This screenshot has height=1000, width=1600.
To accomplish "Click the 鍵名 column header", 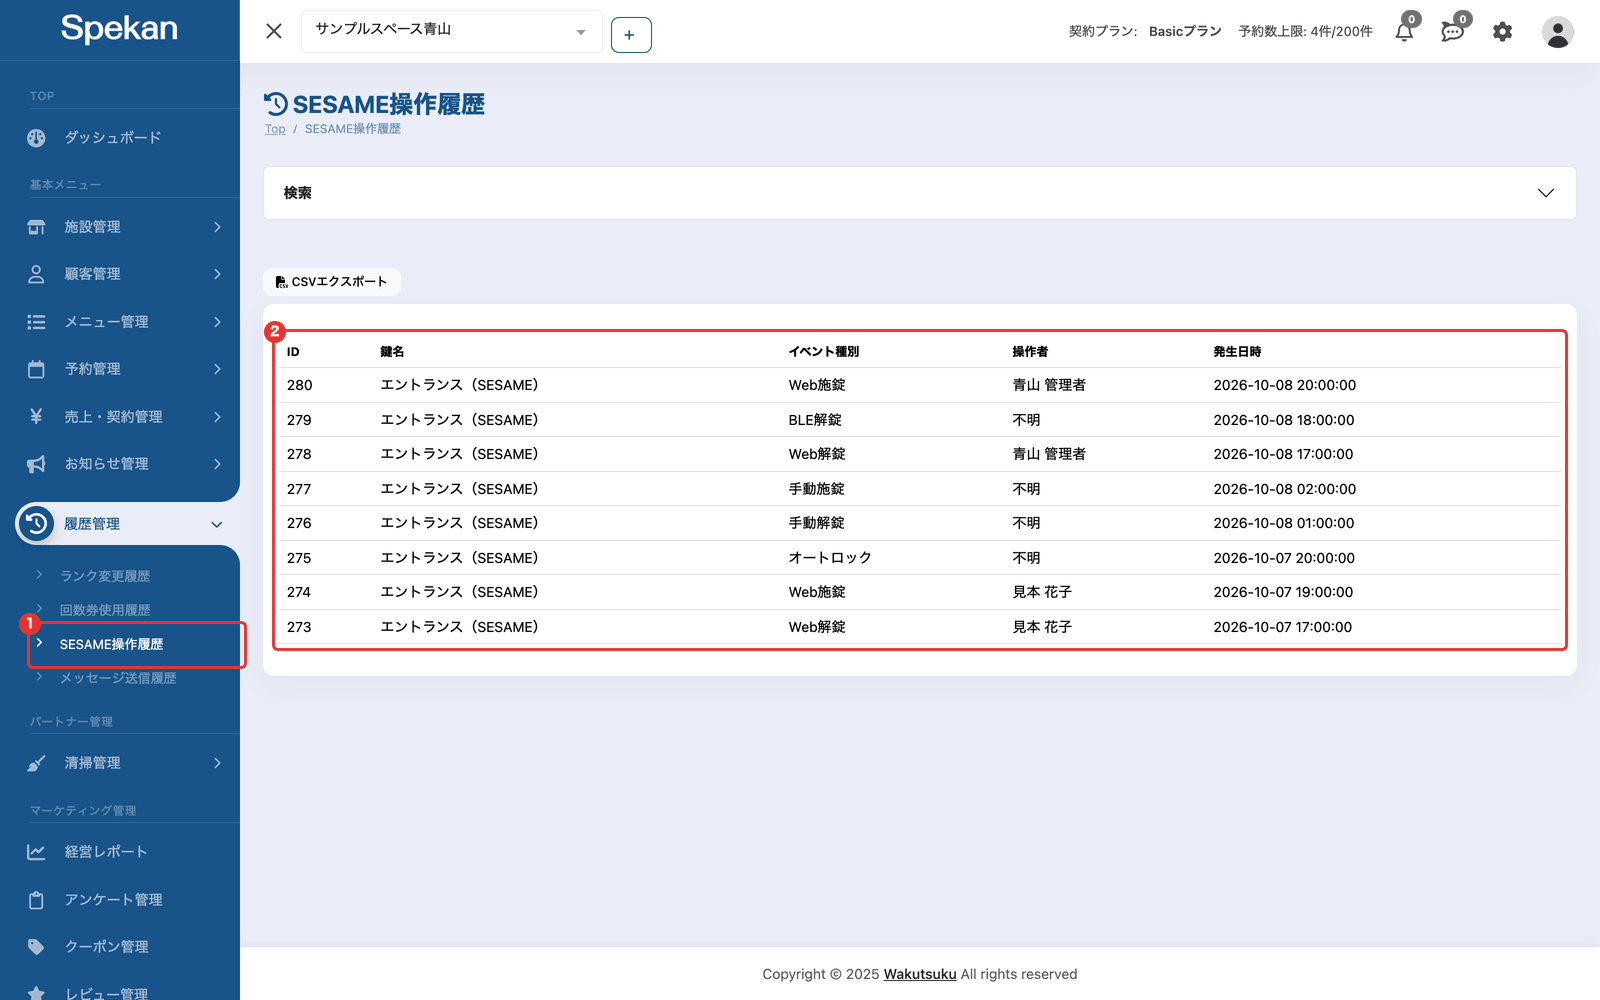I will tap(392, 352).
